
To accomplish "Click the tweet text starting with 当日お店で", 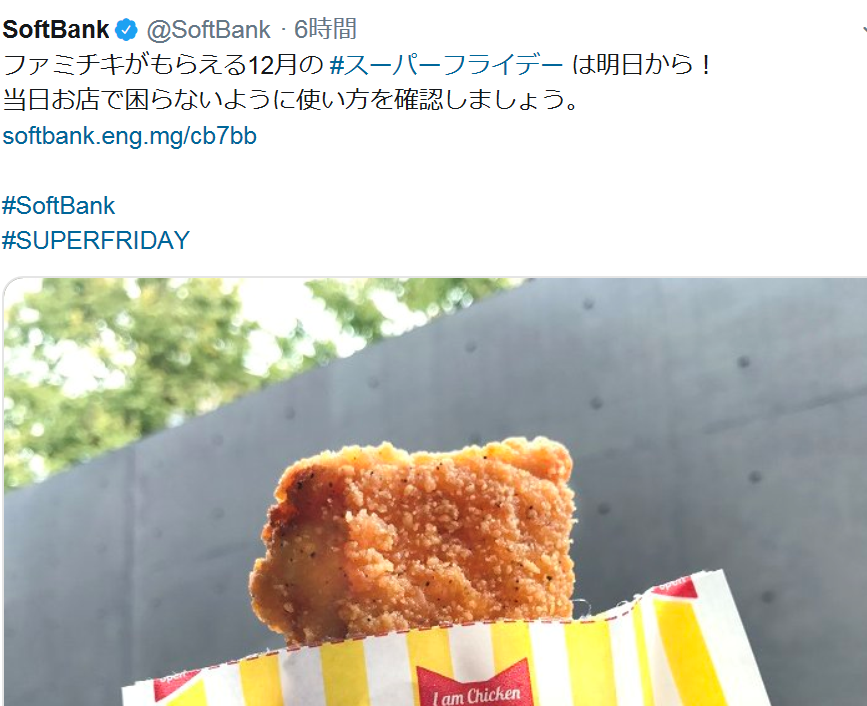I will coord(291,100).
